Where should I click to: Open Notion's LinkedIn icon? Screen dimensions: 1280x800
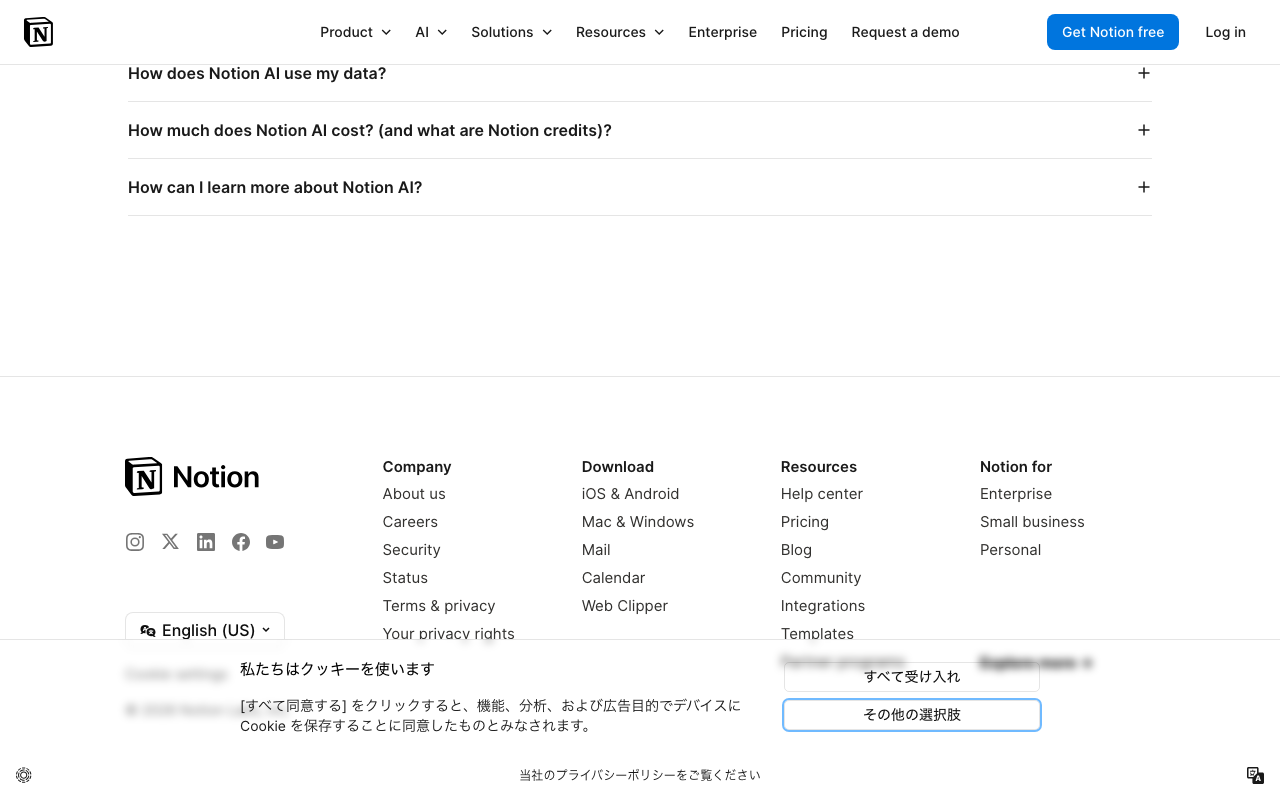coord(206,542)
